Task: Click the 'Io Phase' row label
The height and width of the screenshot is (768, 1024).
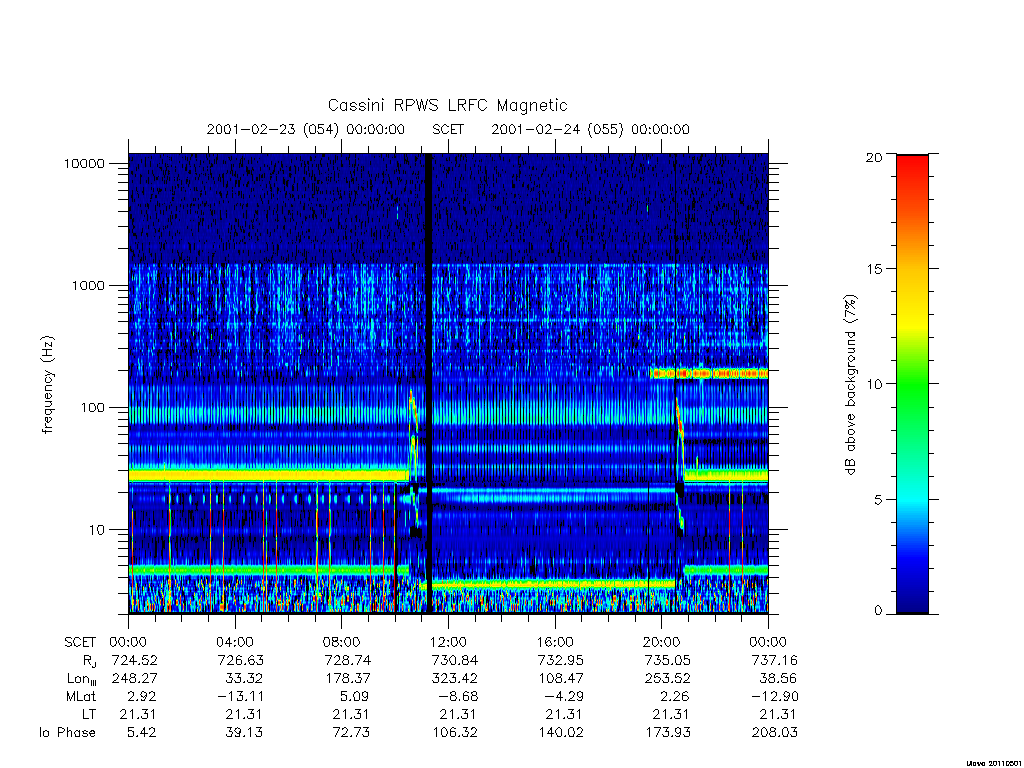Action: 67,733
